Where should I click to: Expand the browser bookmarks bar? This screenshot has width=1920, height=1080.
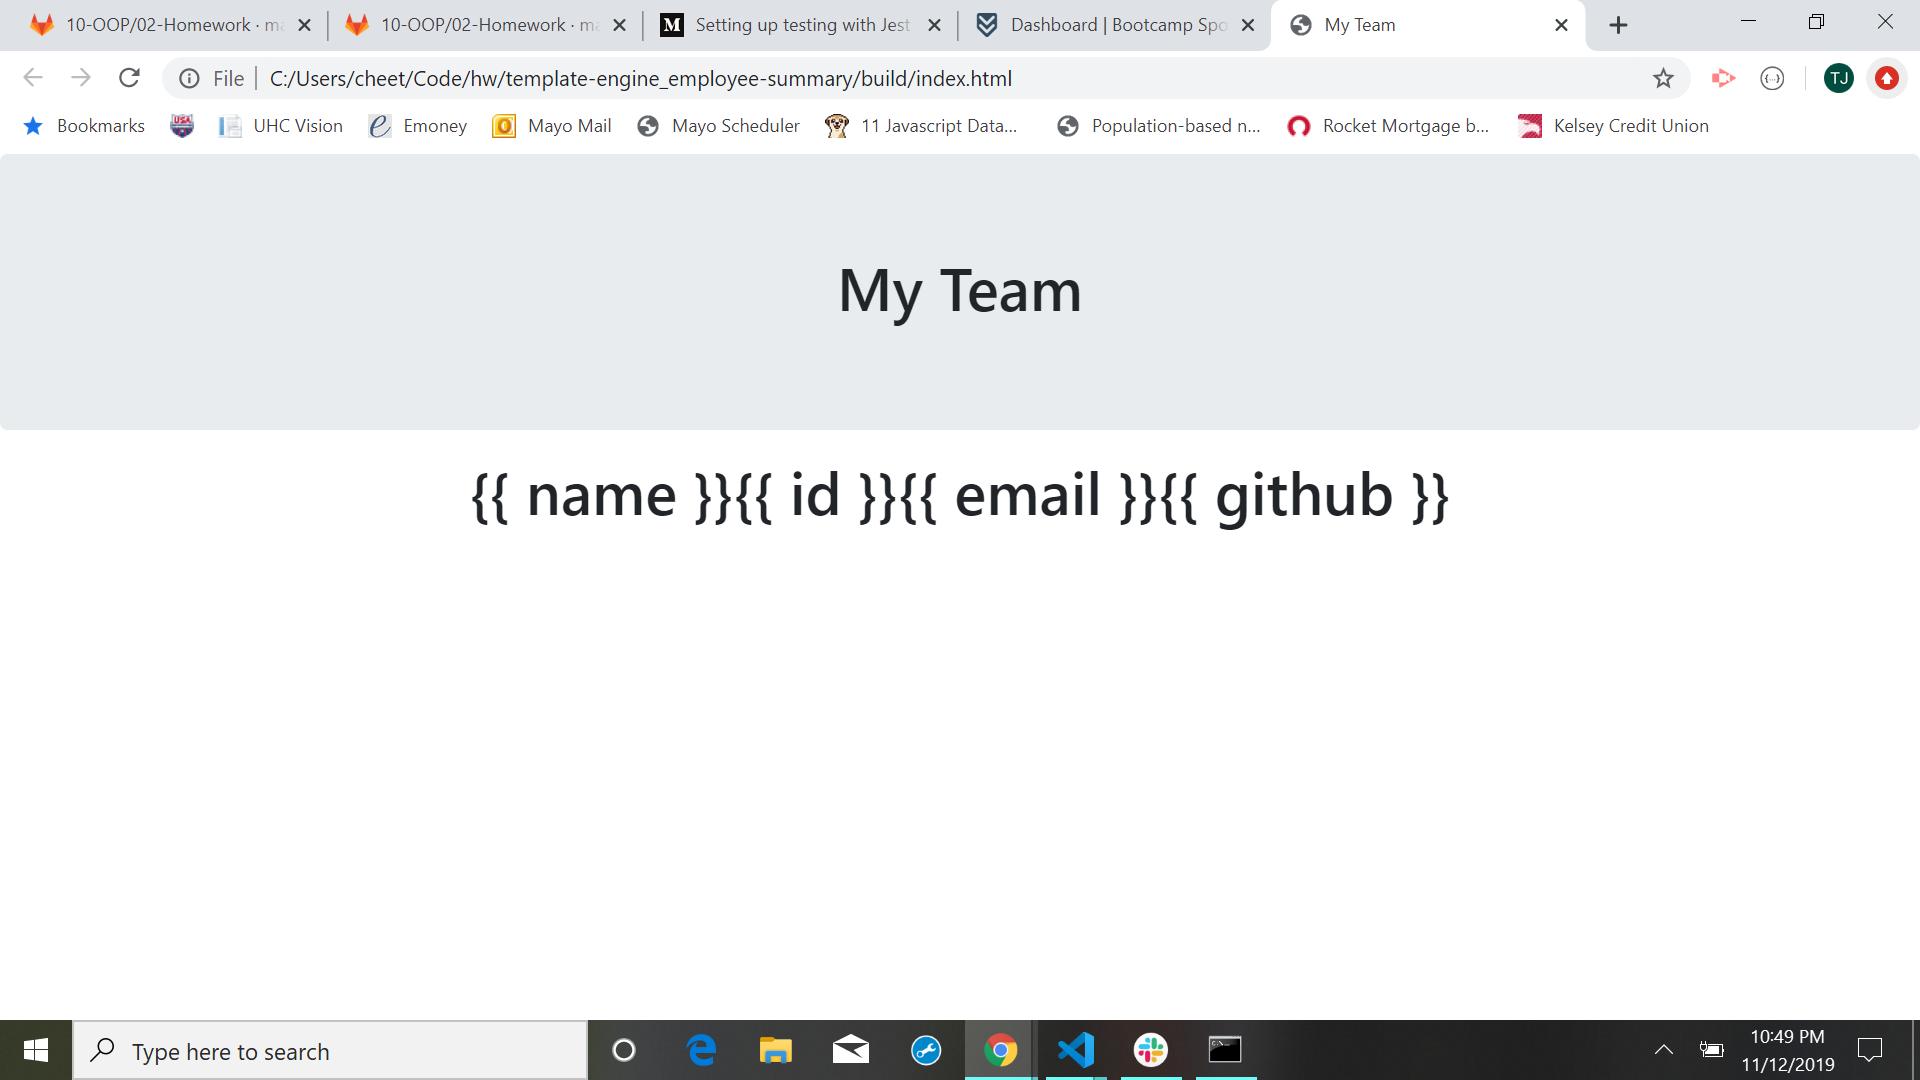pos(98,125)
